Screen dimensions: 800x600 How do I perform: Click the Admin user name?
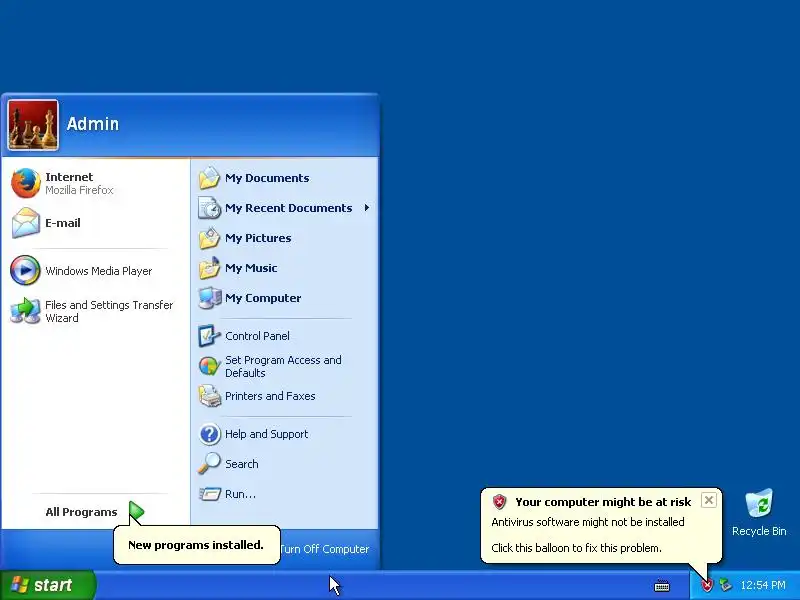93,123
